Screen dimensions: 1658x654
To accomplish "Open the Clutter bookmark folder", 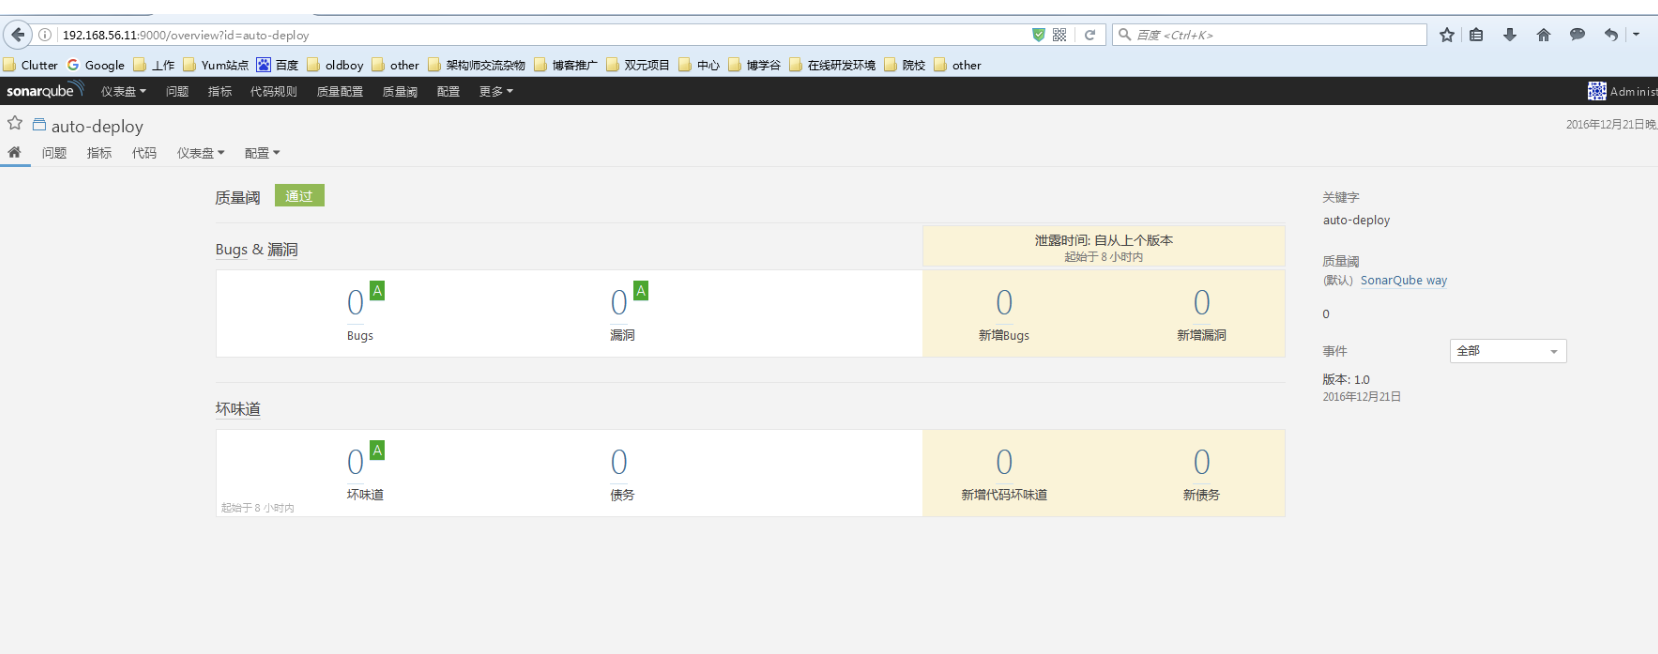I will point(30,65).
